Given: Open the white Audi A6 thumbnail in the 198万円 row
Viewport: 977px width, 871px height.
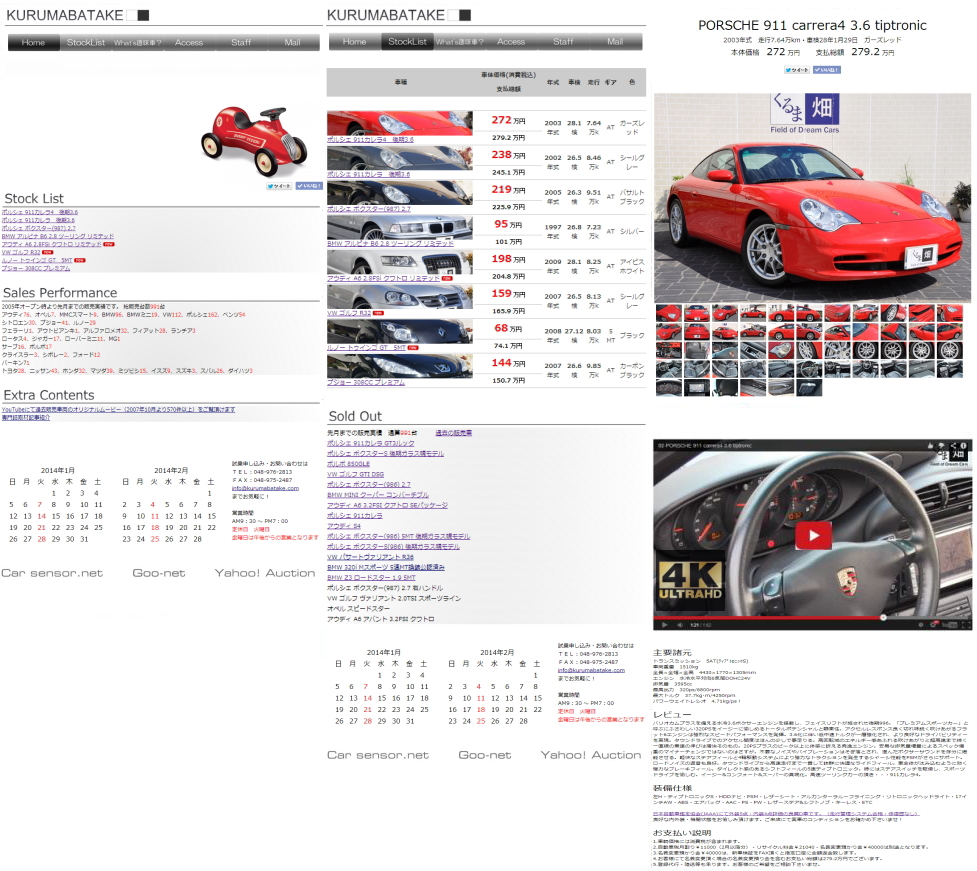Looking at the screenshot, I should click(399, 262).
